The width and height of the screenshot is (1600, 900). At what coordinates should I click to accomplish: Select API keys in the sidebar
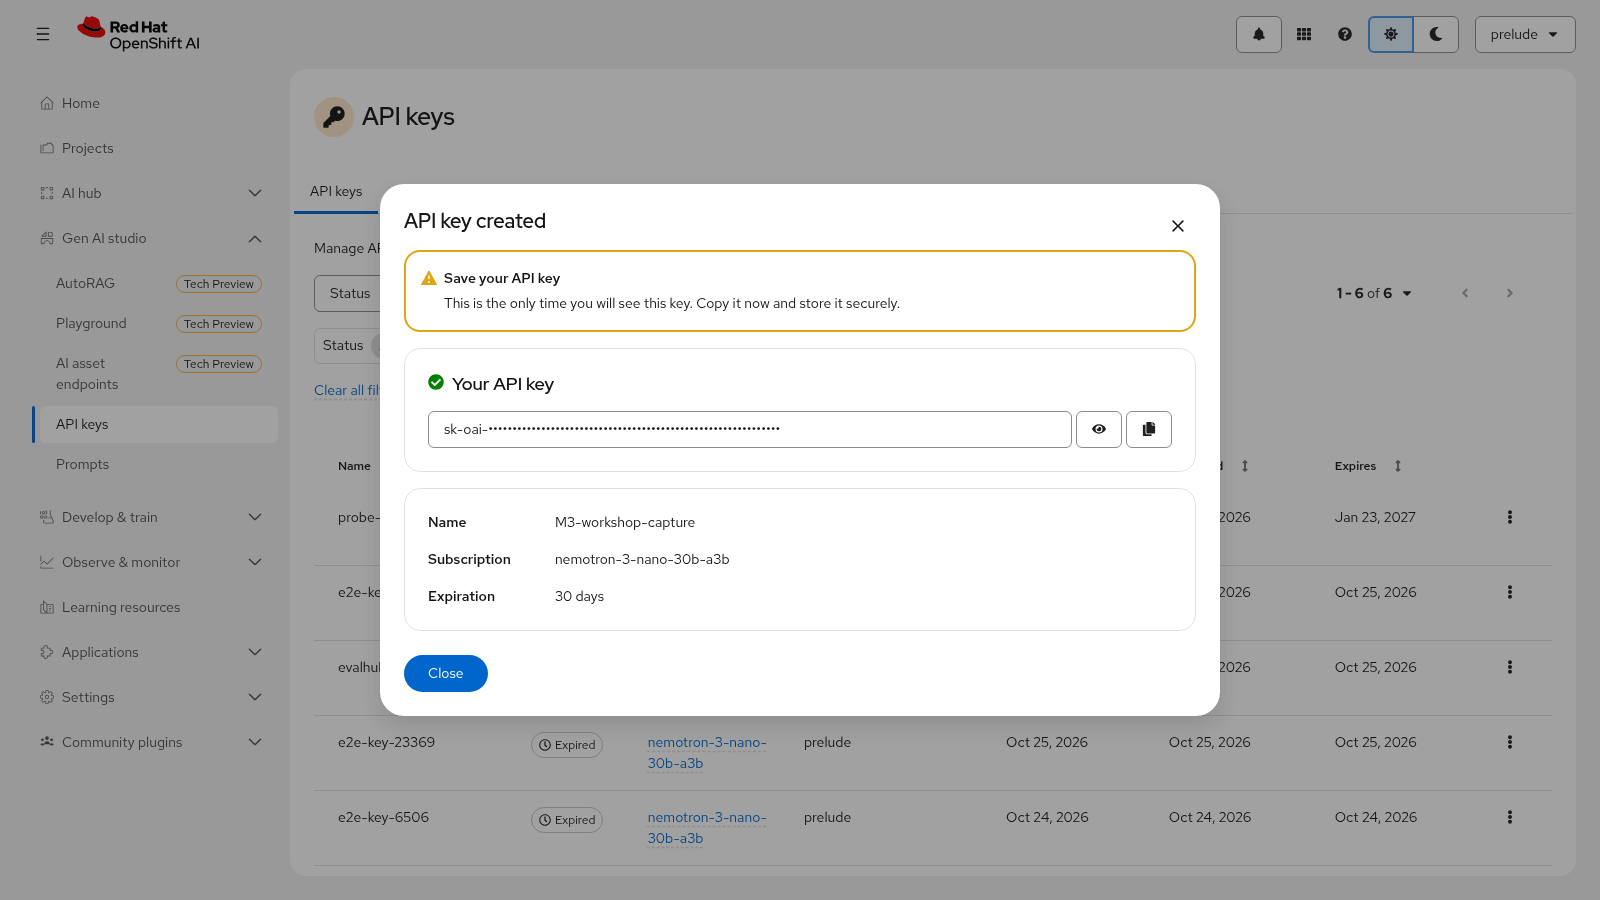click(155, 424)
